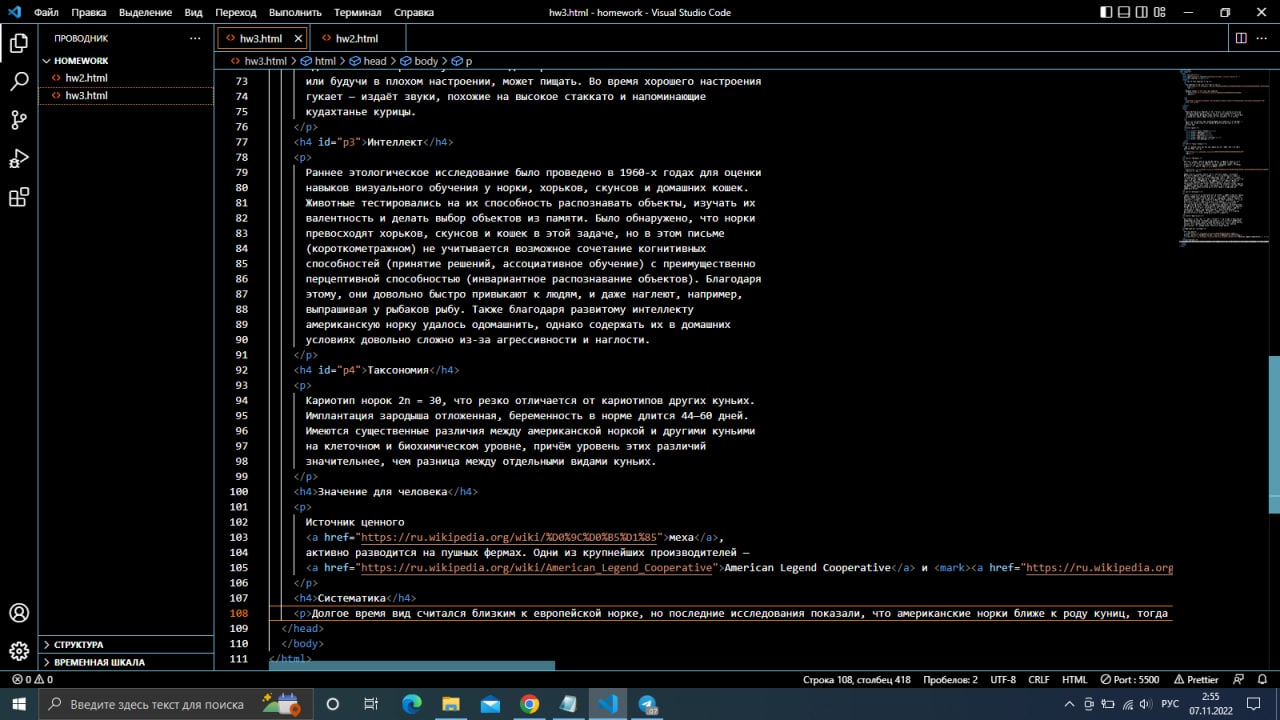Screen dimensions: 1280x720
Task: Toggle the bottom panel layout button
Action: coord(1125,12)
